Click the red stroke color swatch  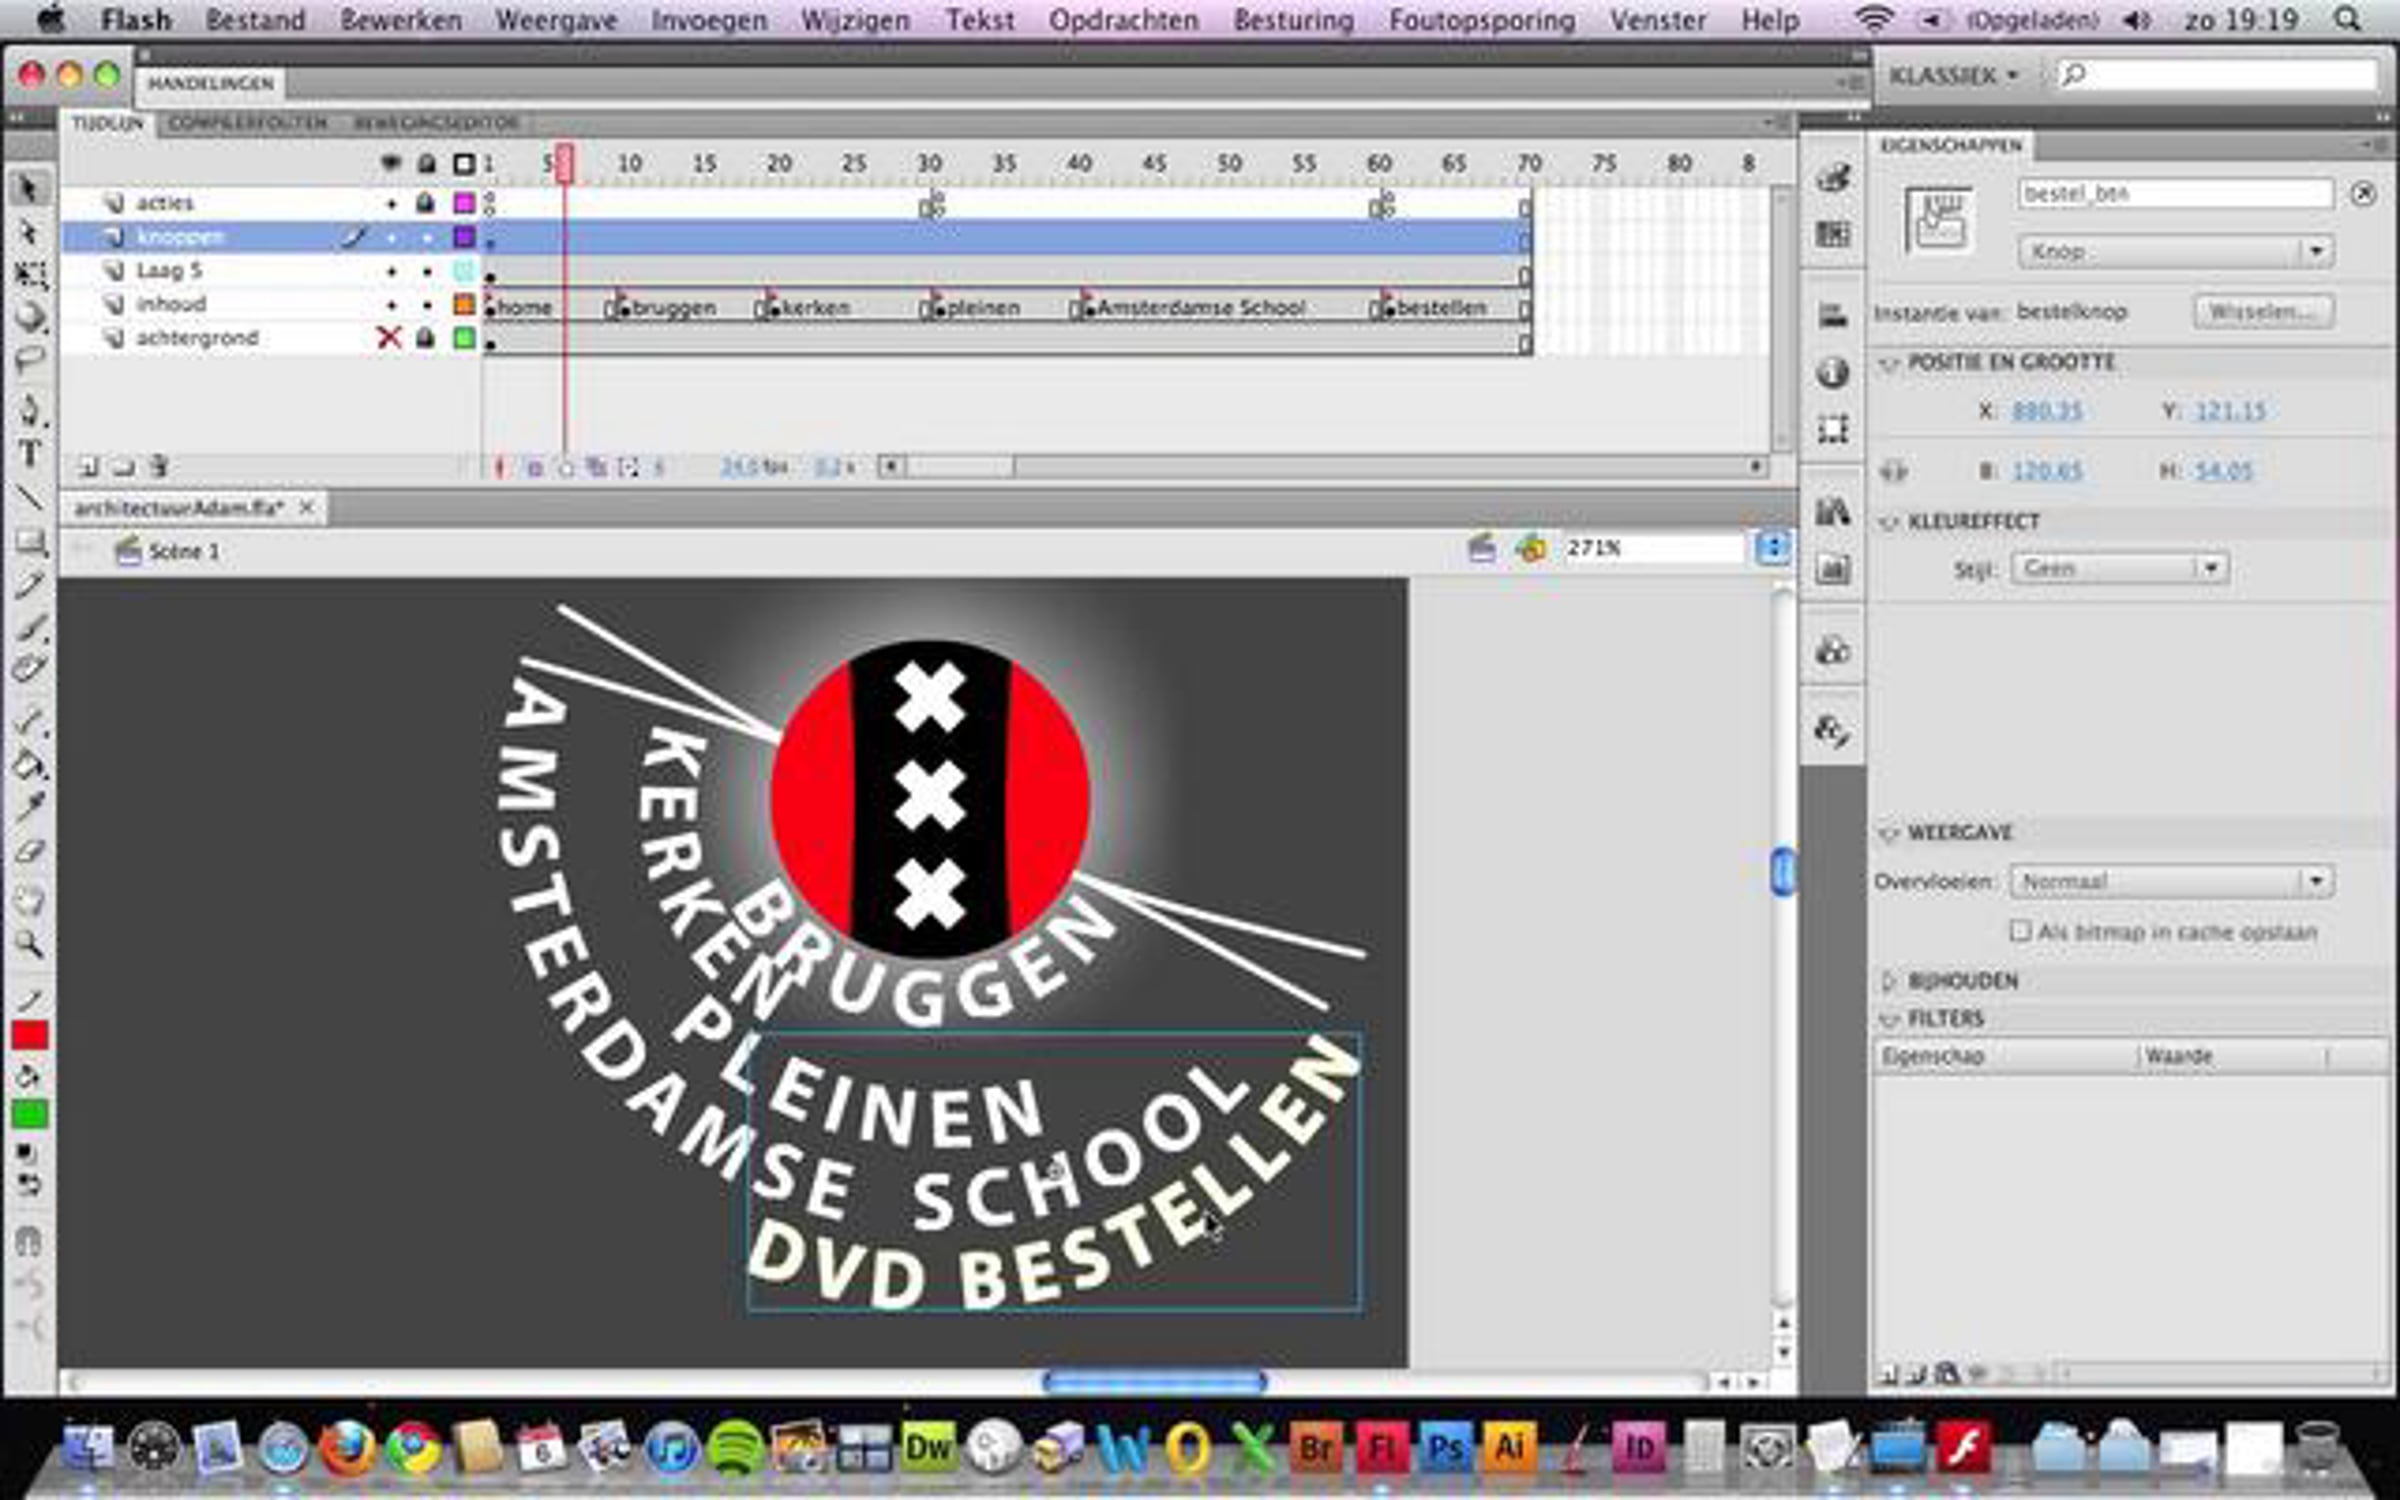pyautogui.click(x=30, y=1035)
